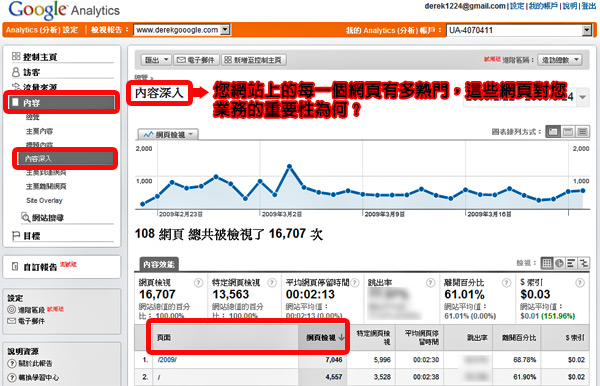This screenshot has width=600, height=386.
Task: Sort table by 頁面 column header
Action: tap(225, 337)
